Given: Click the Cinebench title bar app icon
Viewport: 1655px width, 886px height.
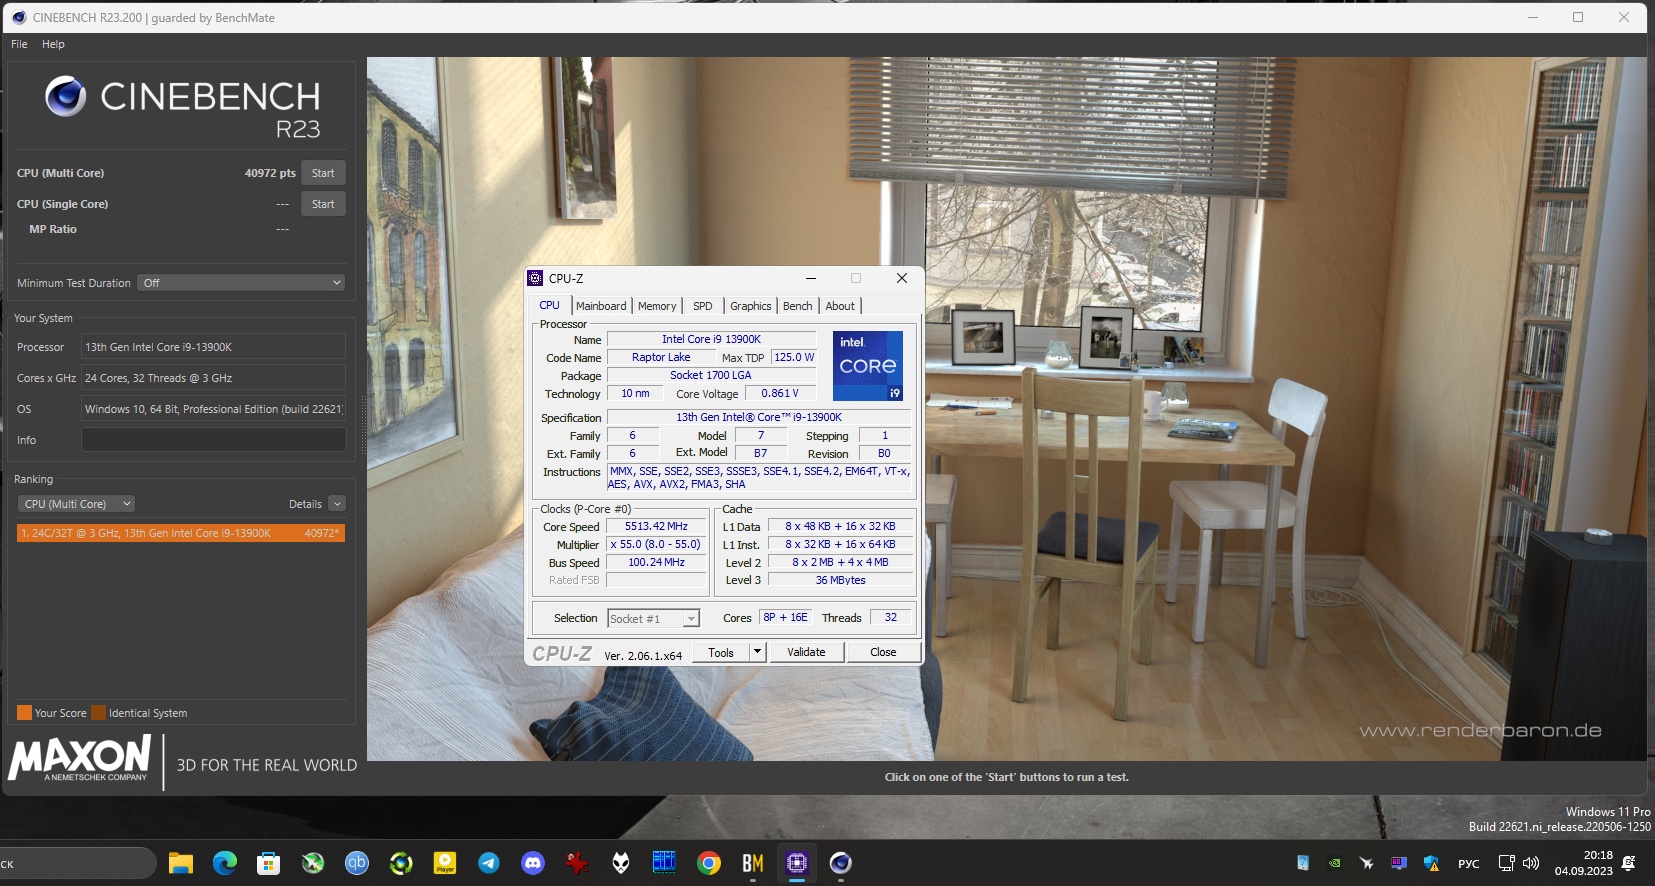Looking at the screenshot, I should point(18,17).
